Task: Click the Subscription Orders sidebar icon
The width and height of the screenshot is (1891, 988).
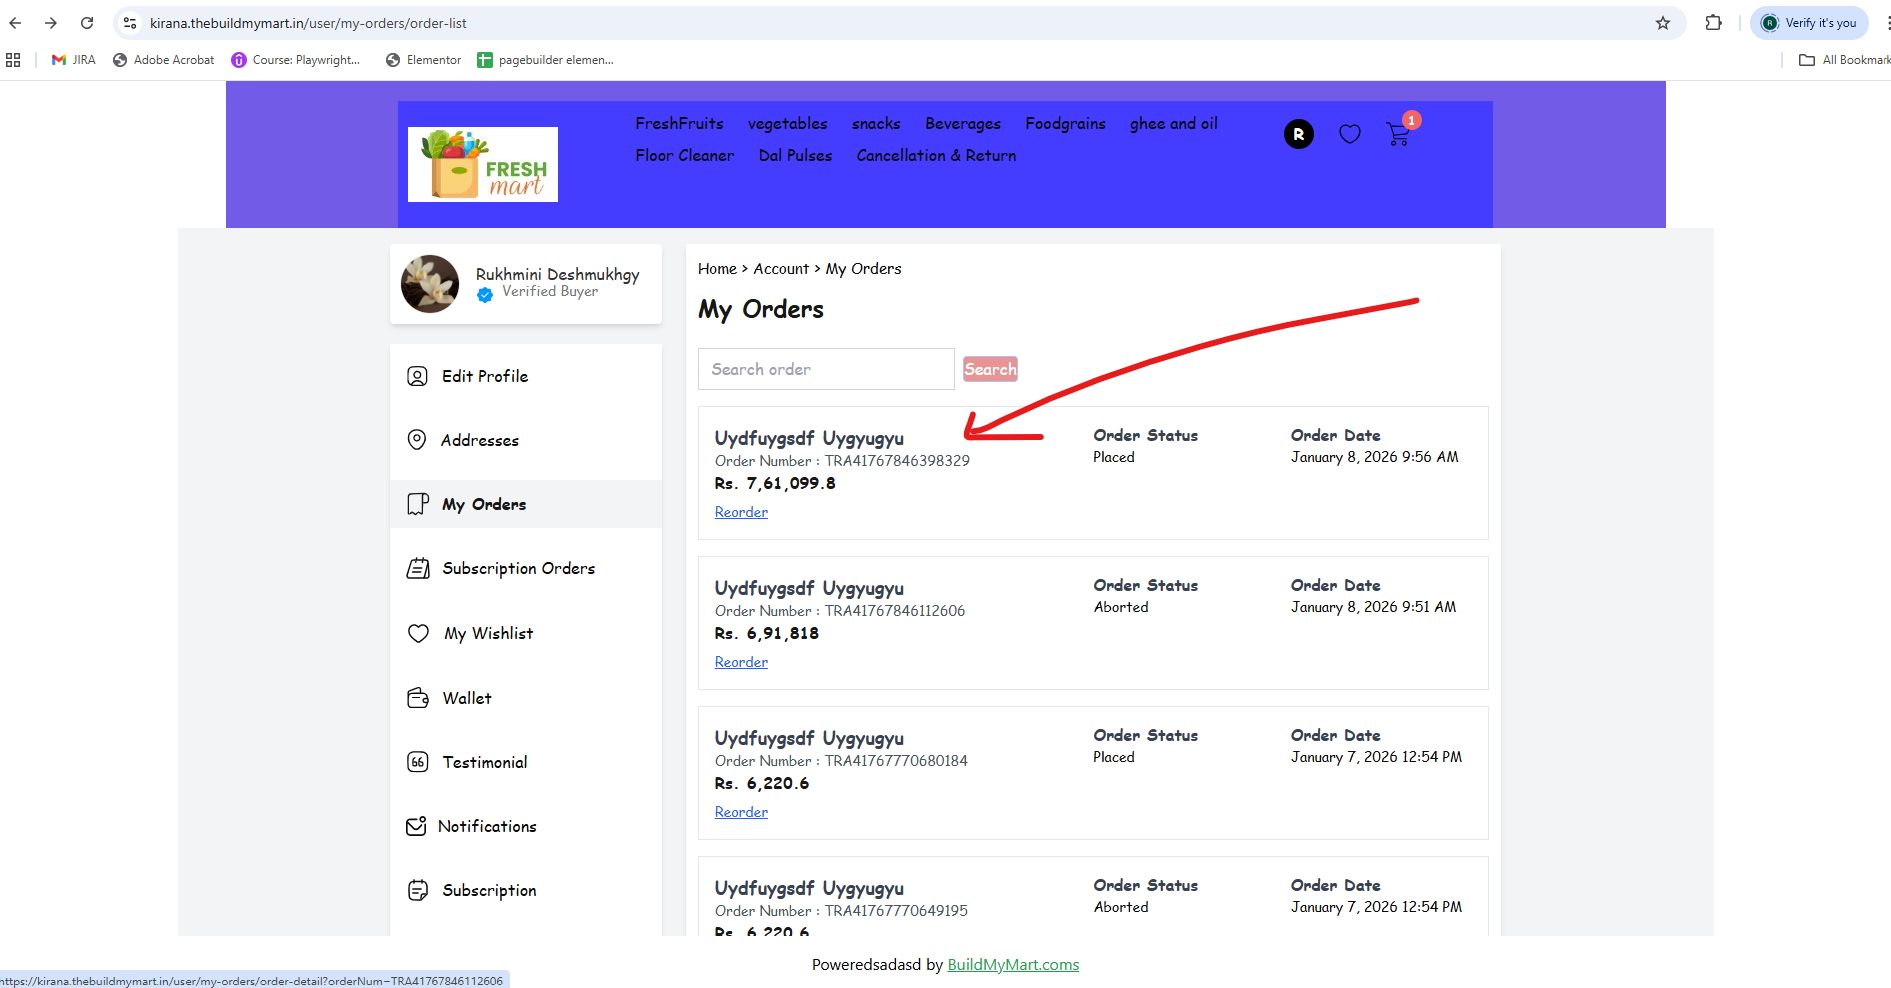Action: tap(418, 568)
